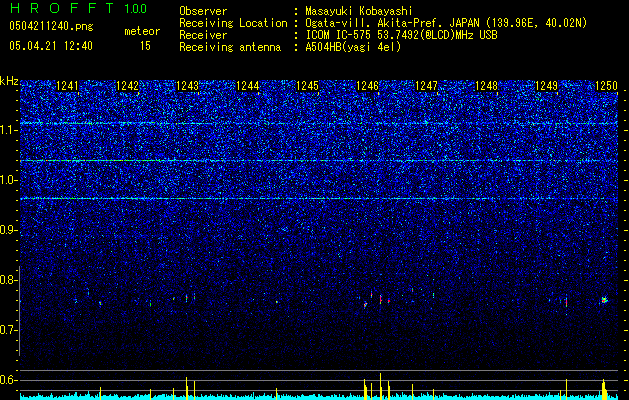This screenshot has height=400, width=629.
Task: Click the 'Observer' field label
Action: (203, 11)
